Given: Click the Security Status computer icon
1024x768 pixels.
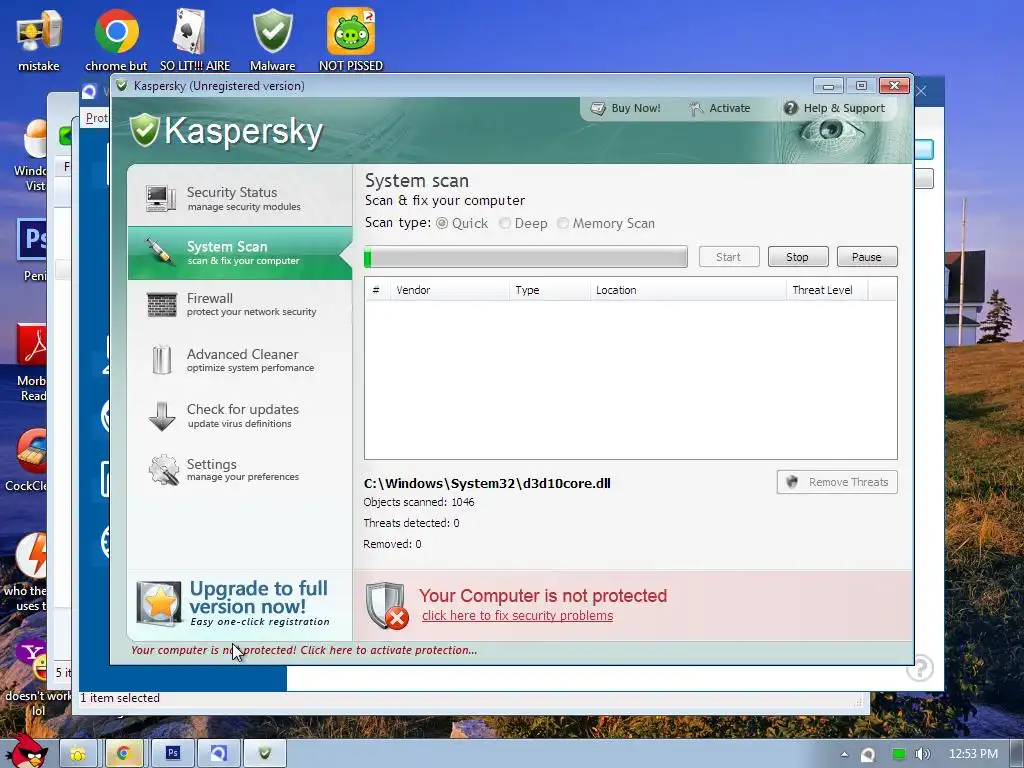Looking at the screenshot, I should [161, 199].
